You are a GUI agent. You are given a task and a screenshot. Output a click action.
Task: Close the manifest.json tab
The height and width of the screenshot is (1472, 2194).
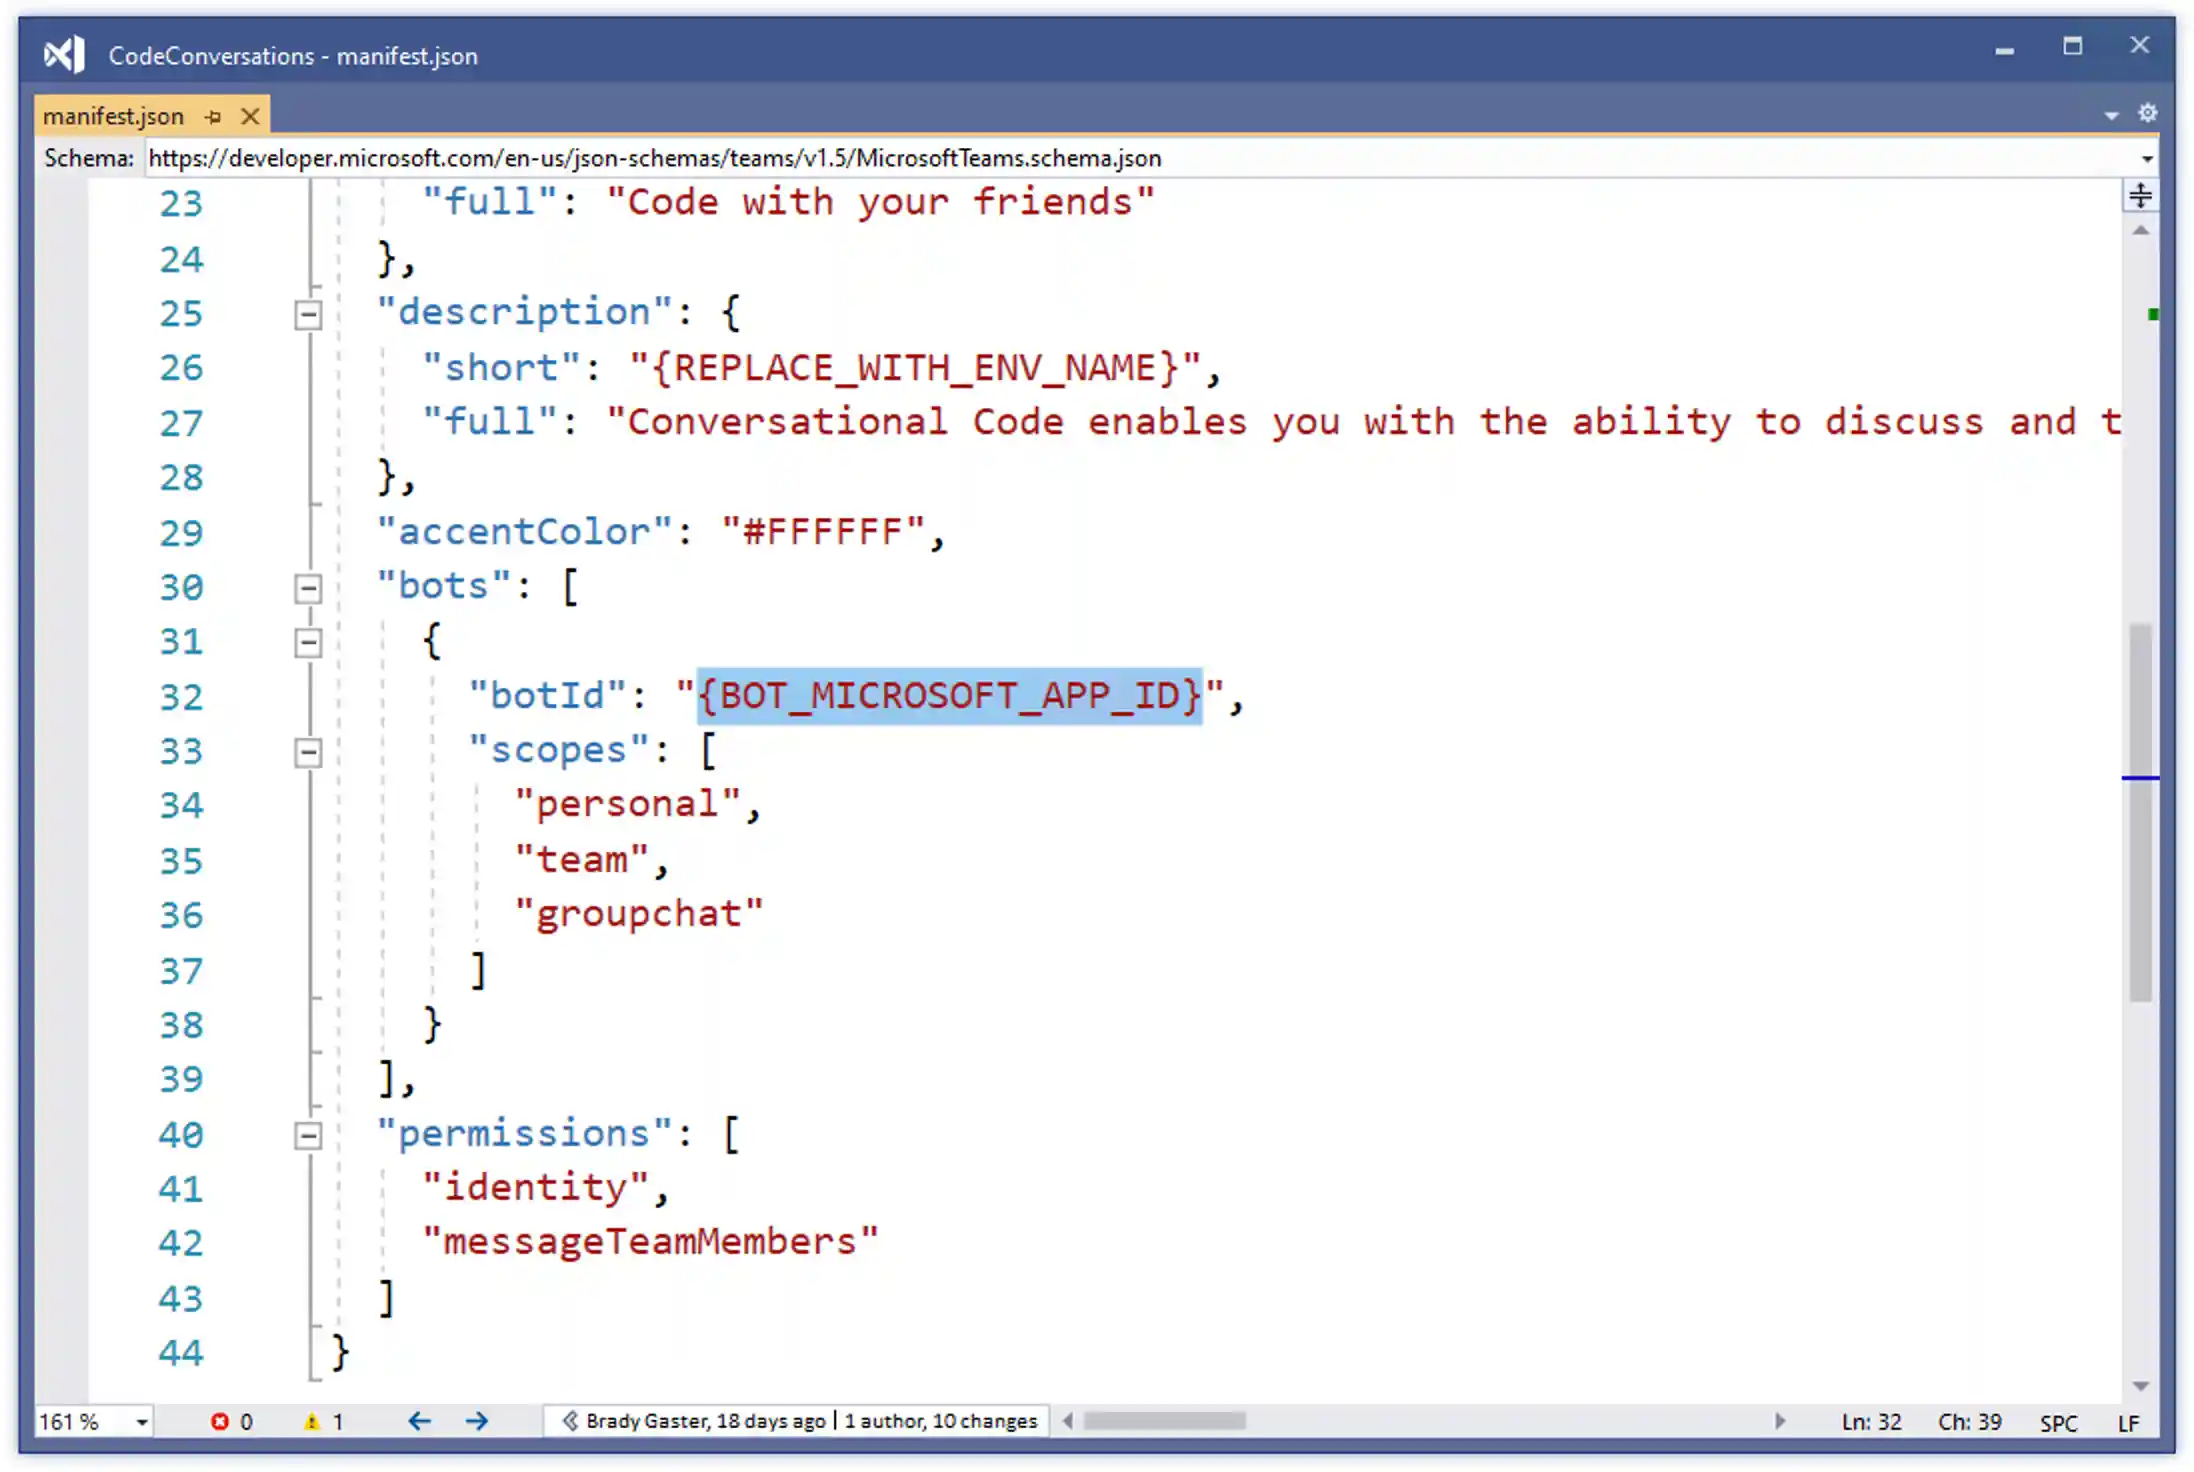250,117
